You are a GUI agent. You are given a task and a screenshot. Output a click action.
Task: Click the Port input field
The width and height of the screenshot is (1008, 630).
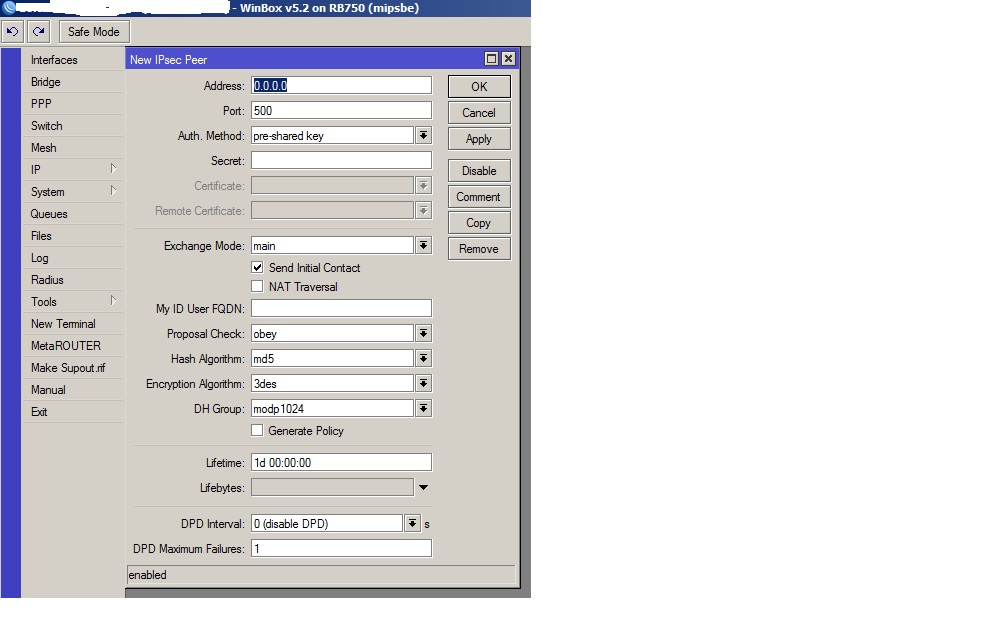[341, 111]
